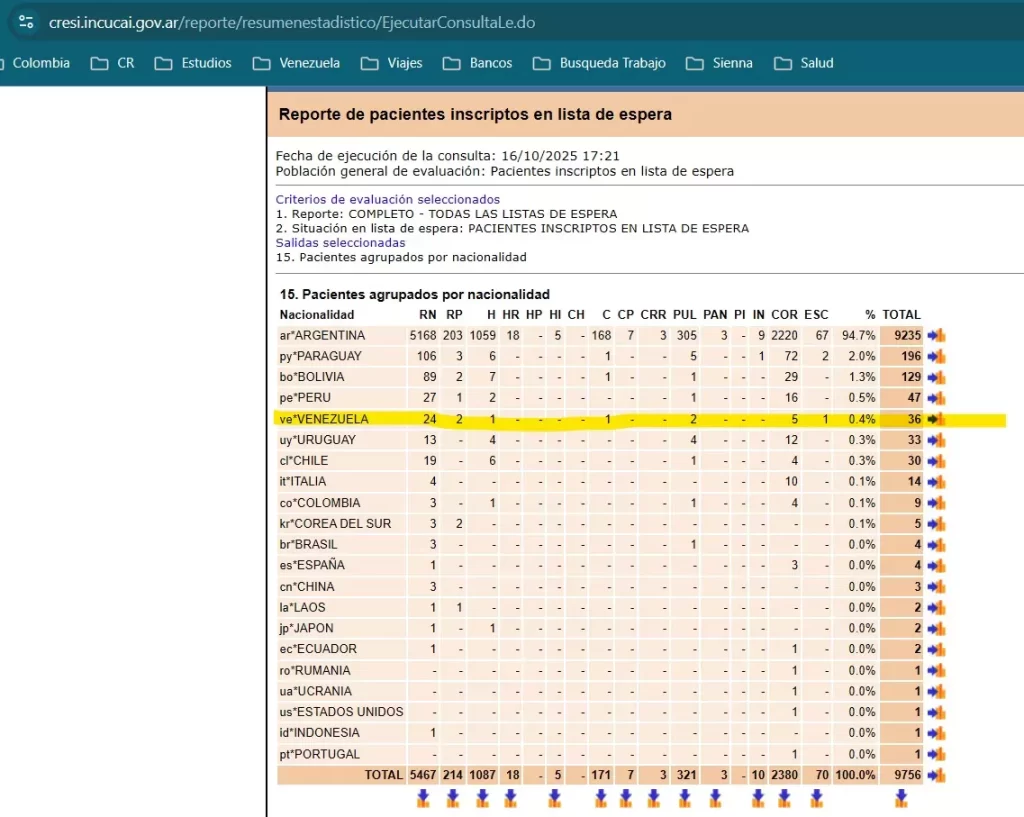Open the detail icon for the VENEZUELA row
Screen dimensions: 1024x817
click(936, 420)
